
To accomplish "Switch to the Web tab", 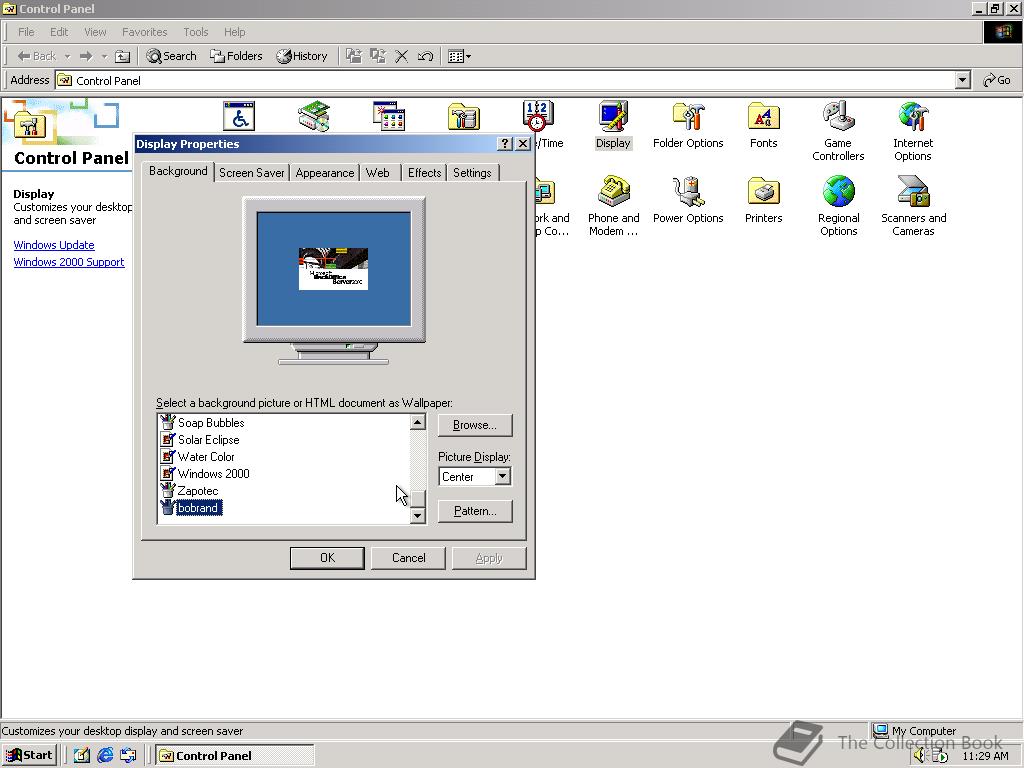I will (377, 172).
